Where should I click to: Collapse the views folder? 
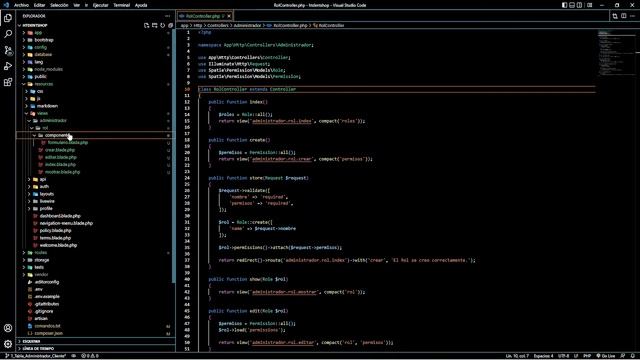click(x=42, y=113)
